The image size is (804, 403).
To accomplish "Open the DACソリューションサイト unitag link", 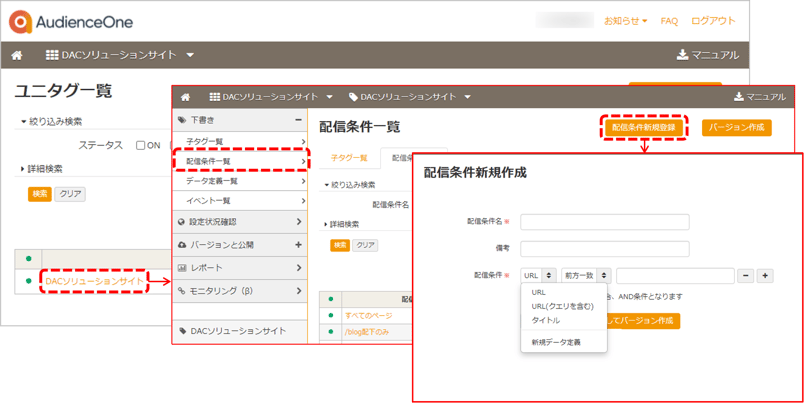I will 94,281.
